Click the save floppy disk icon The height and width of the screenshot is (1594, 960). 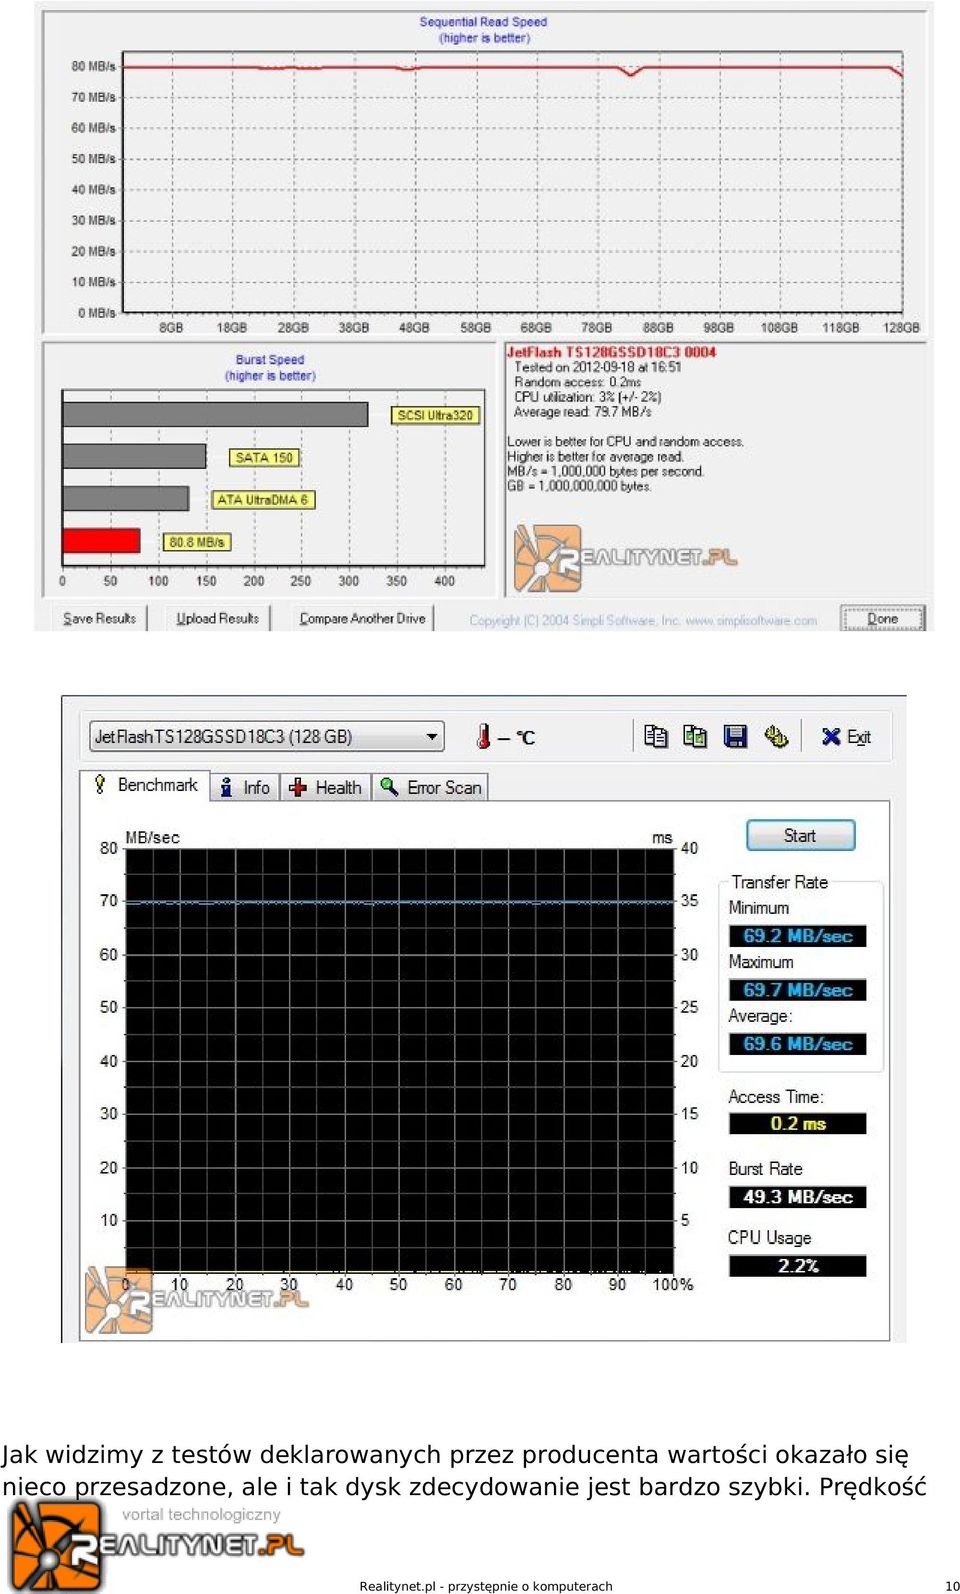(735, 736)
